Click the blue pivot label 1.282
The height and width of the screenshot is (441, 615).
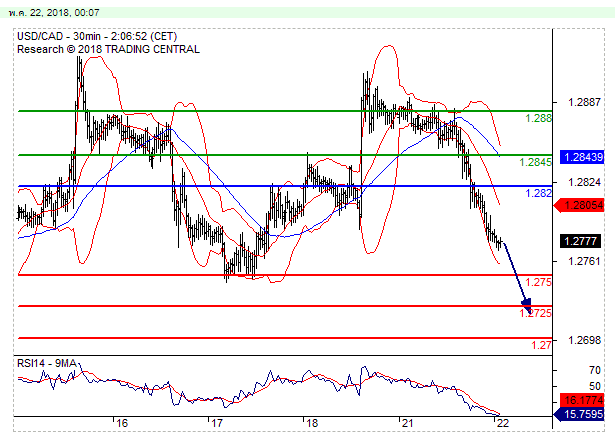[538, 193]
